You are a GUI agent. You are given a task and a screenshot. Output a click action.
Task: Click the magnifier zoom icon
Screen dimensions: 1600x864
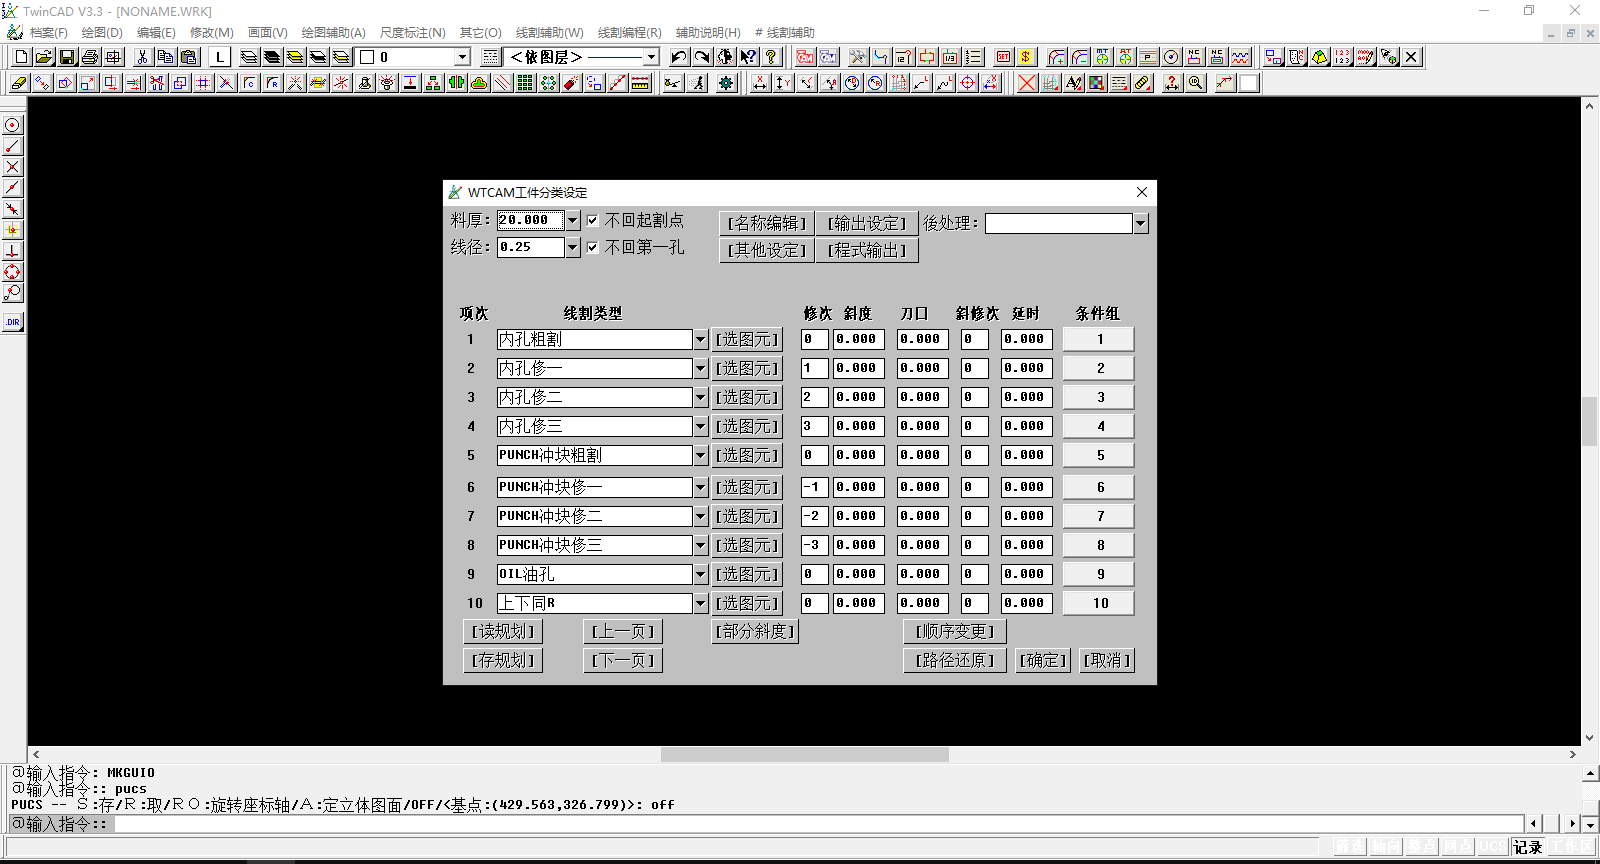(1195, 83)
